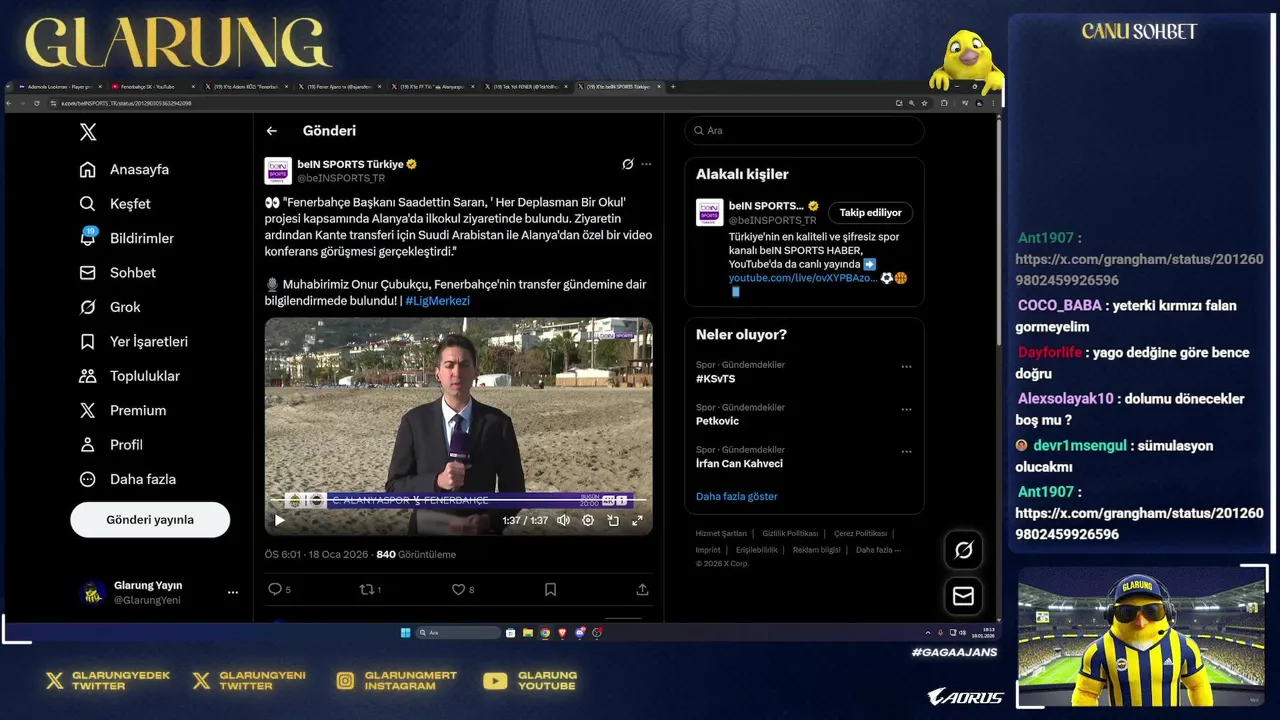Seek on the video progress bar
The height and width of the screenshot is (720, 1280).
click(x=458, y=500)
